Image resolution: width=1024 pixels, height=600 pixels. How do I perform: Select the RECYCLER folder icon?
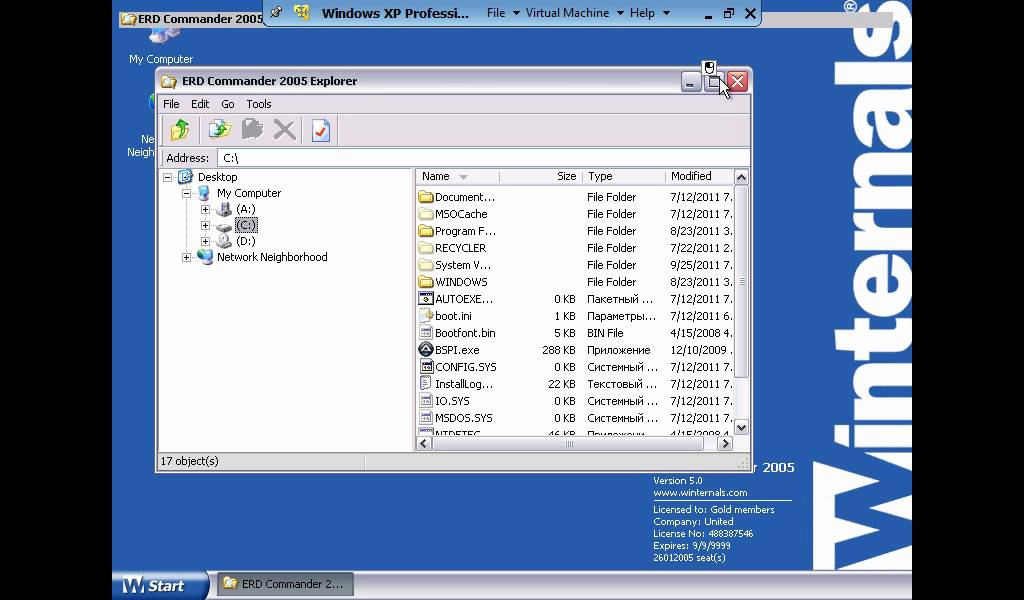point(426,248)
